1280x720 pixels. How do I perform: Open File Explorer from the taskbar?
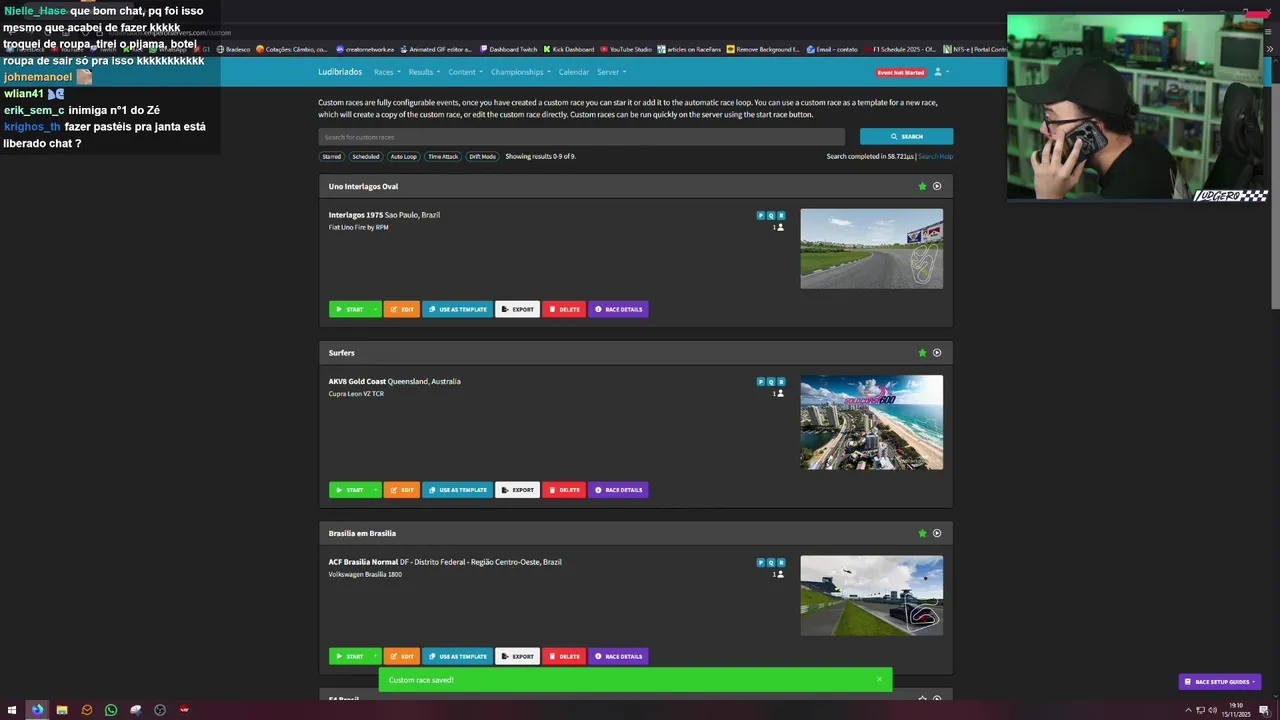tap(62, 710)
